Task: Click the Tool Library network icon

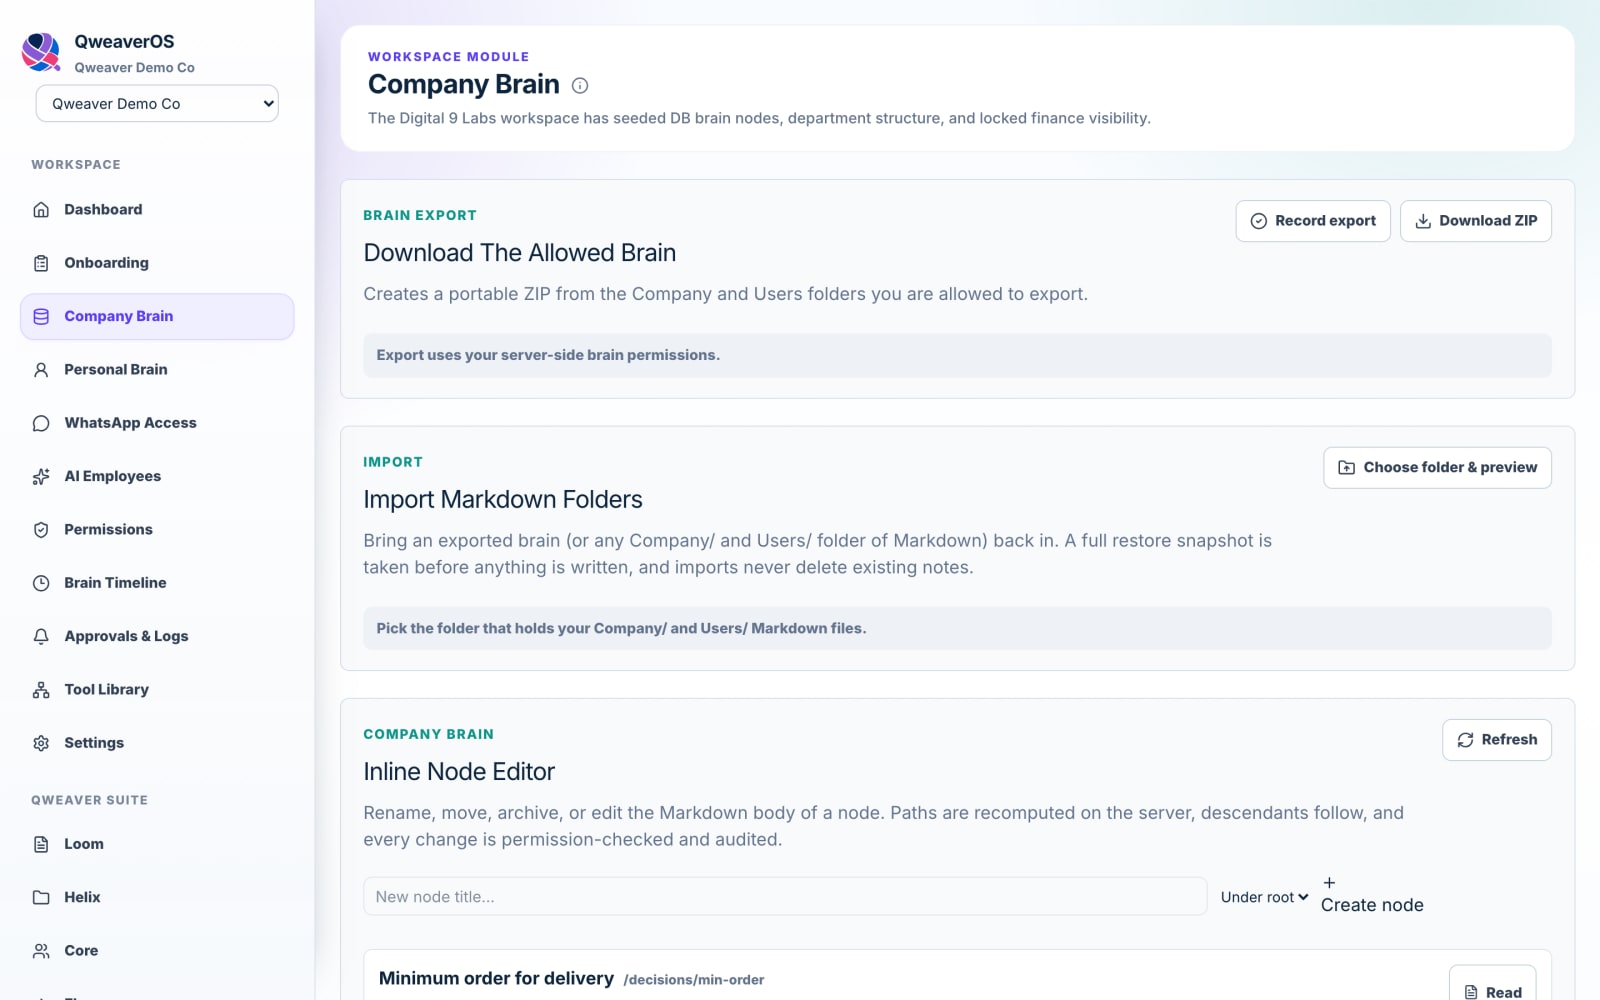Action: point(41,690)
